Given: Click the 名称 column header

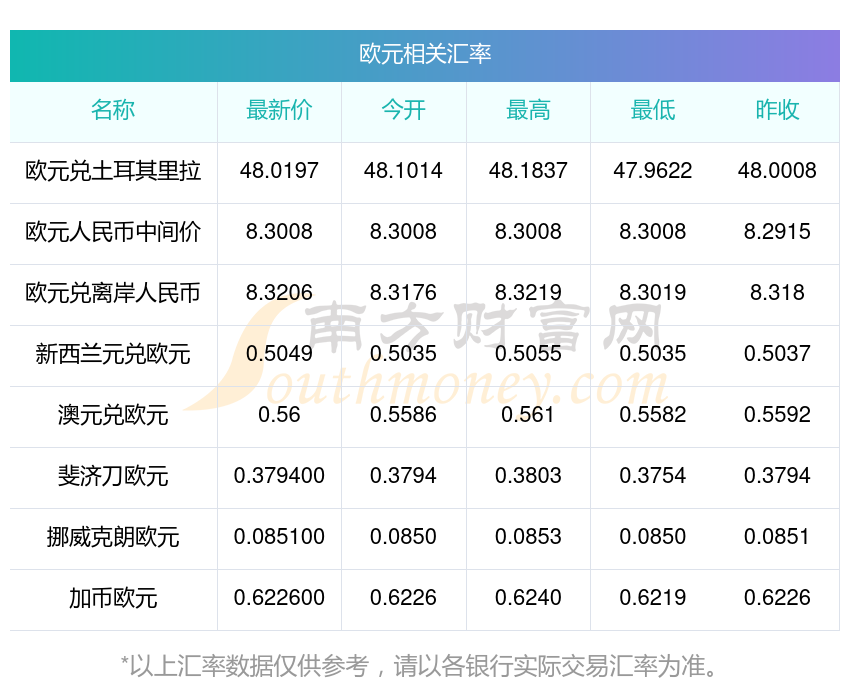Looking at the screenshot, I should (x=113, y=110).
